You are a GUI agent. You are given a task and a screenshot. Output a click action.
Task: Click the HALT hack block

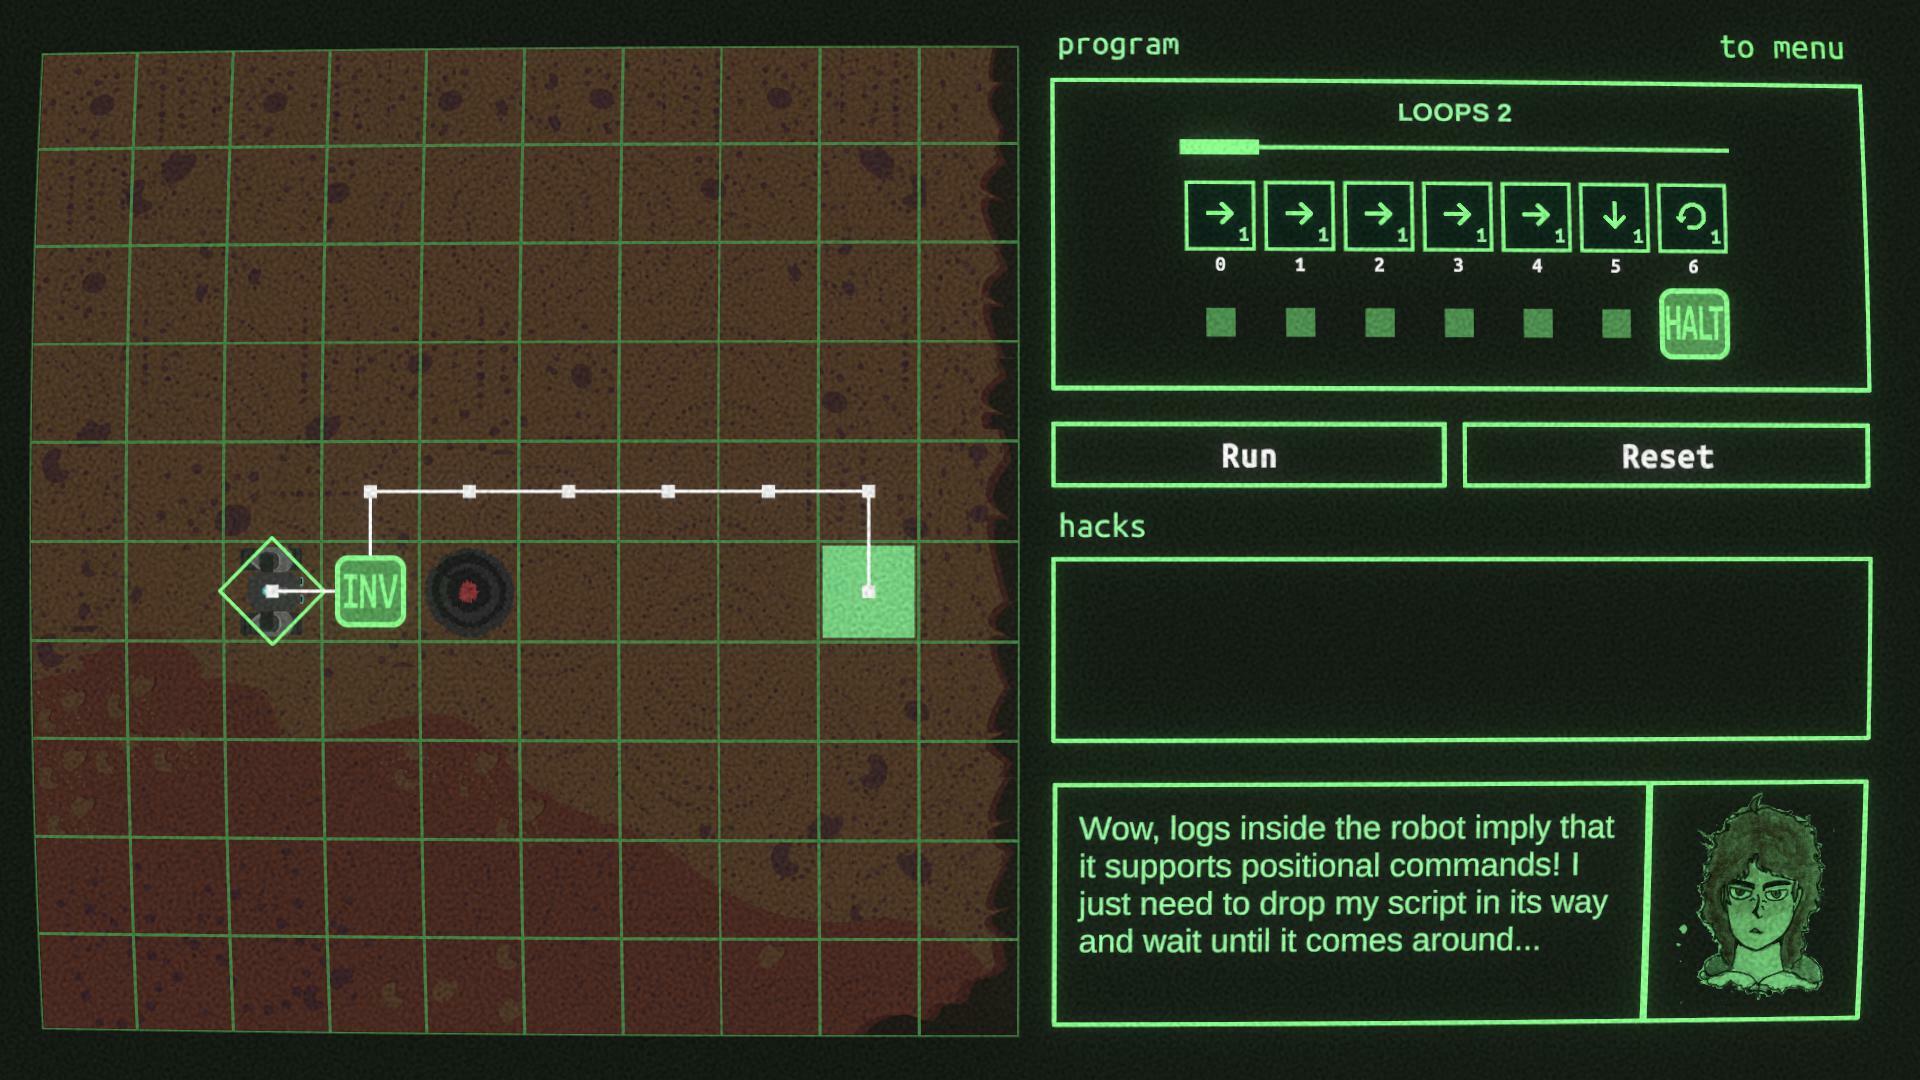1694,324
